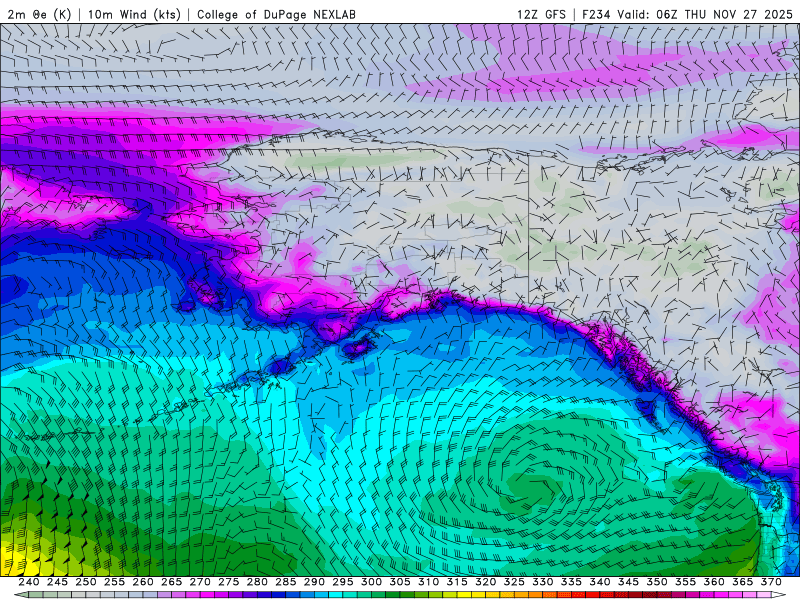Select the 365 value on the color scale
This screenshot has width=800, height=600.
coord(743,582)
